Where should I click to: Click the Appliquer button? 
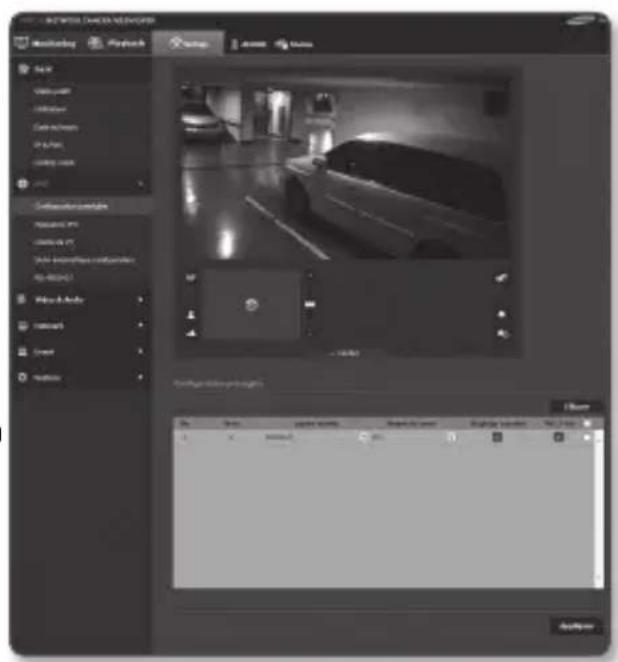pyautogui.click(x=576, y=626)
